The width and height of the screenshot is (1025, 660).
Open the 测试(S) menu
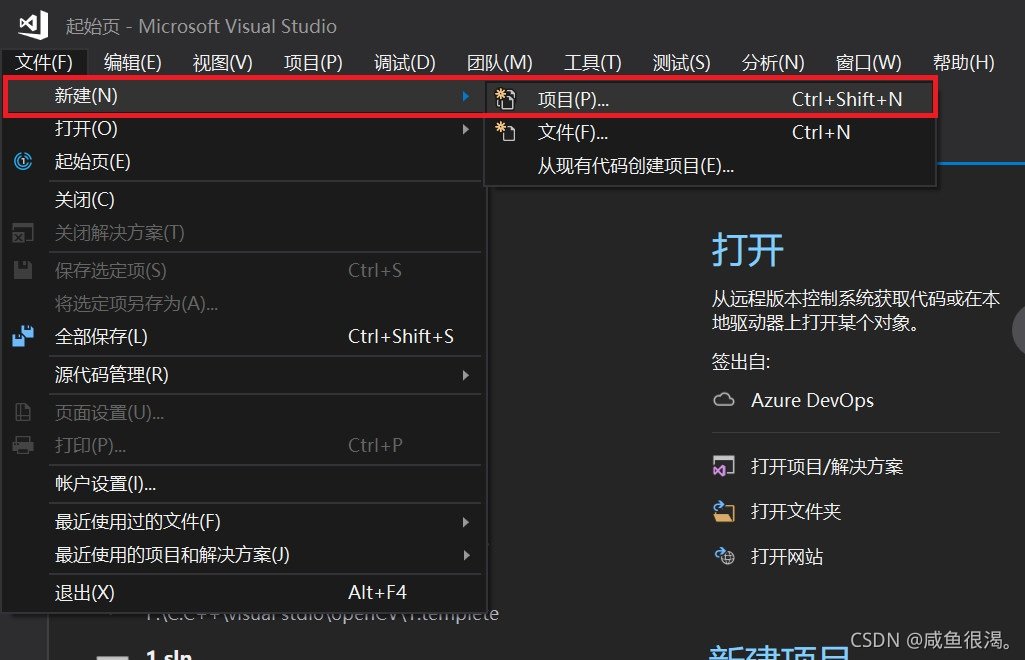pyautogui.click(x=681, y=63)
